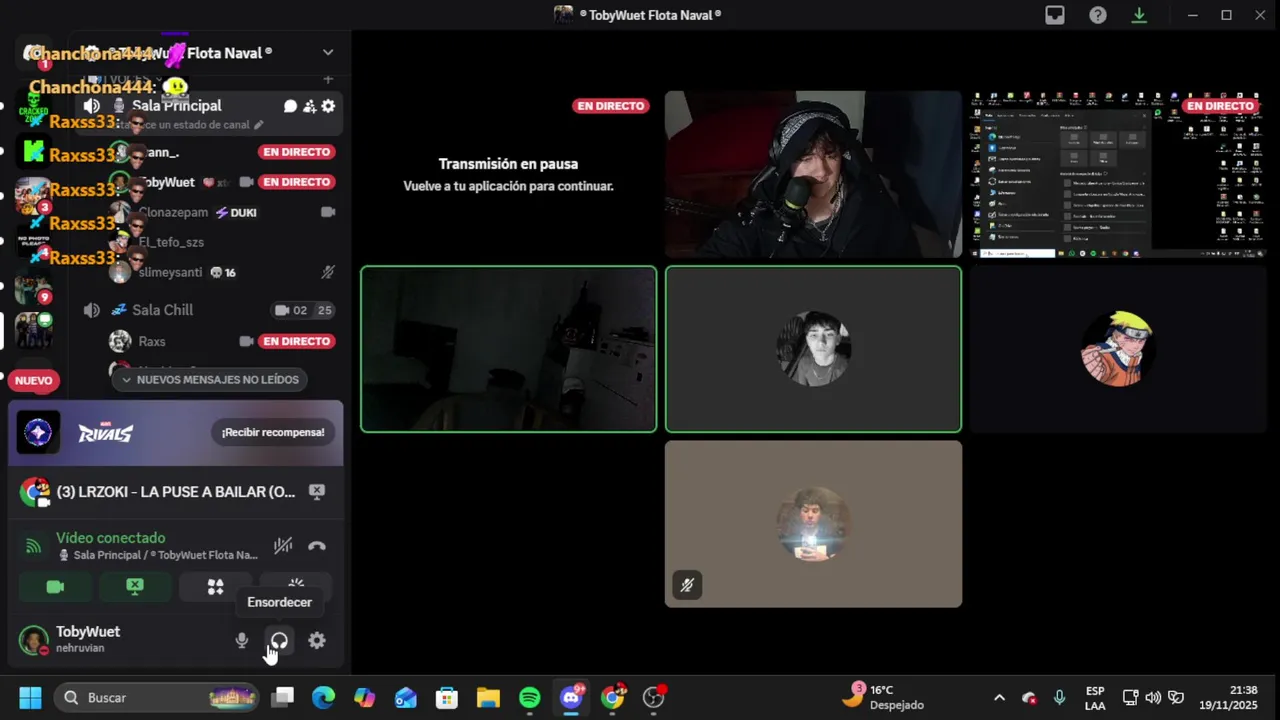
Task: Open the Cracked Zone server icon
Action: [x=33, y=105]
